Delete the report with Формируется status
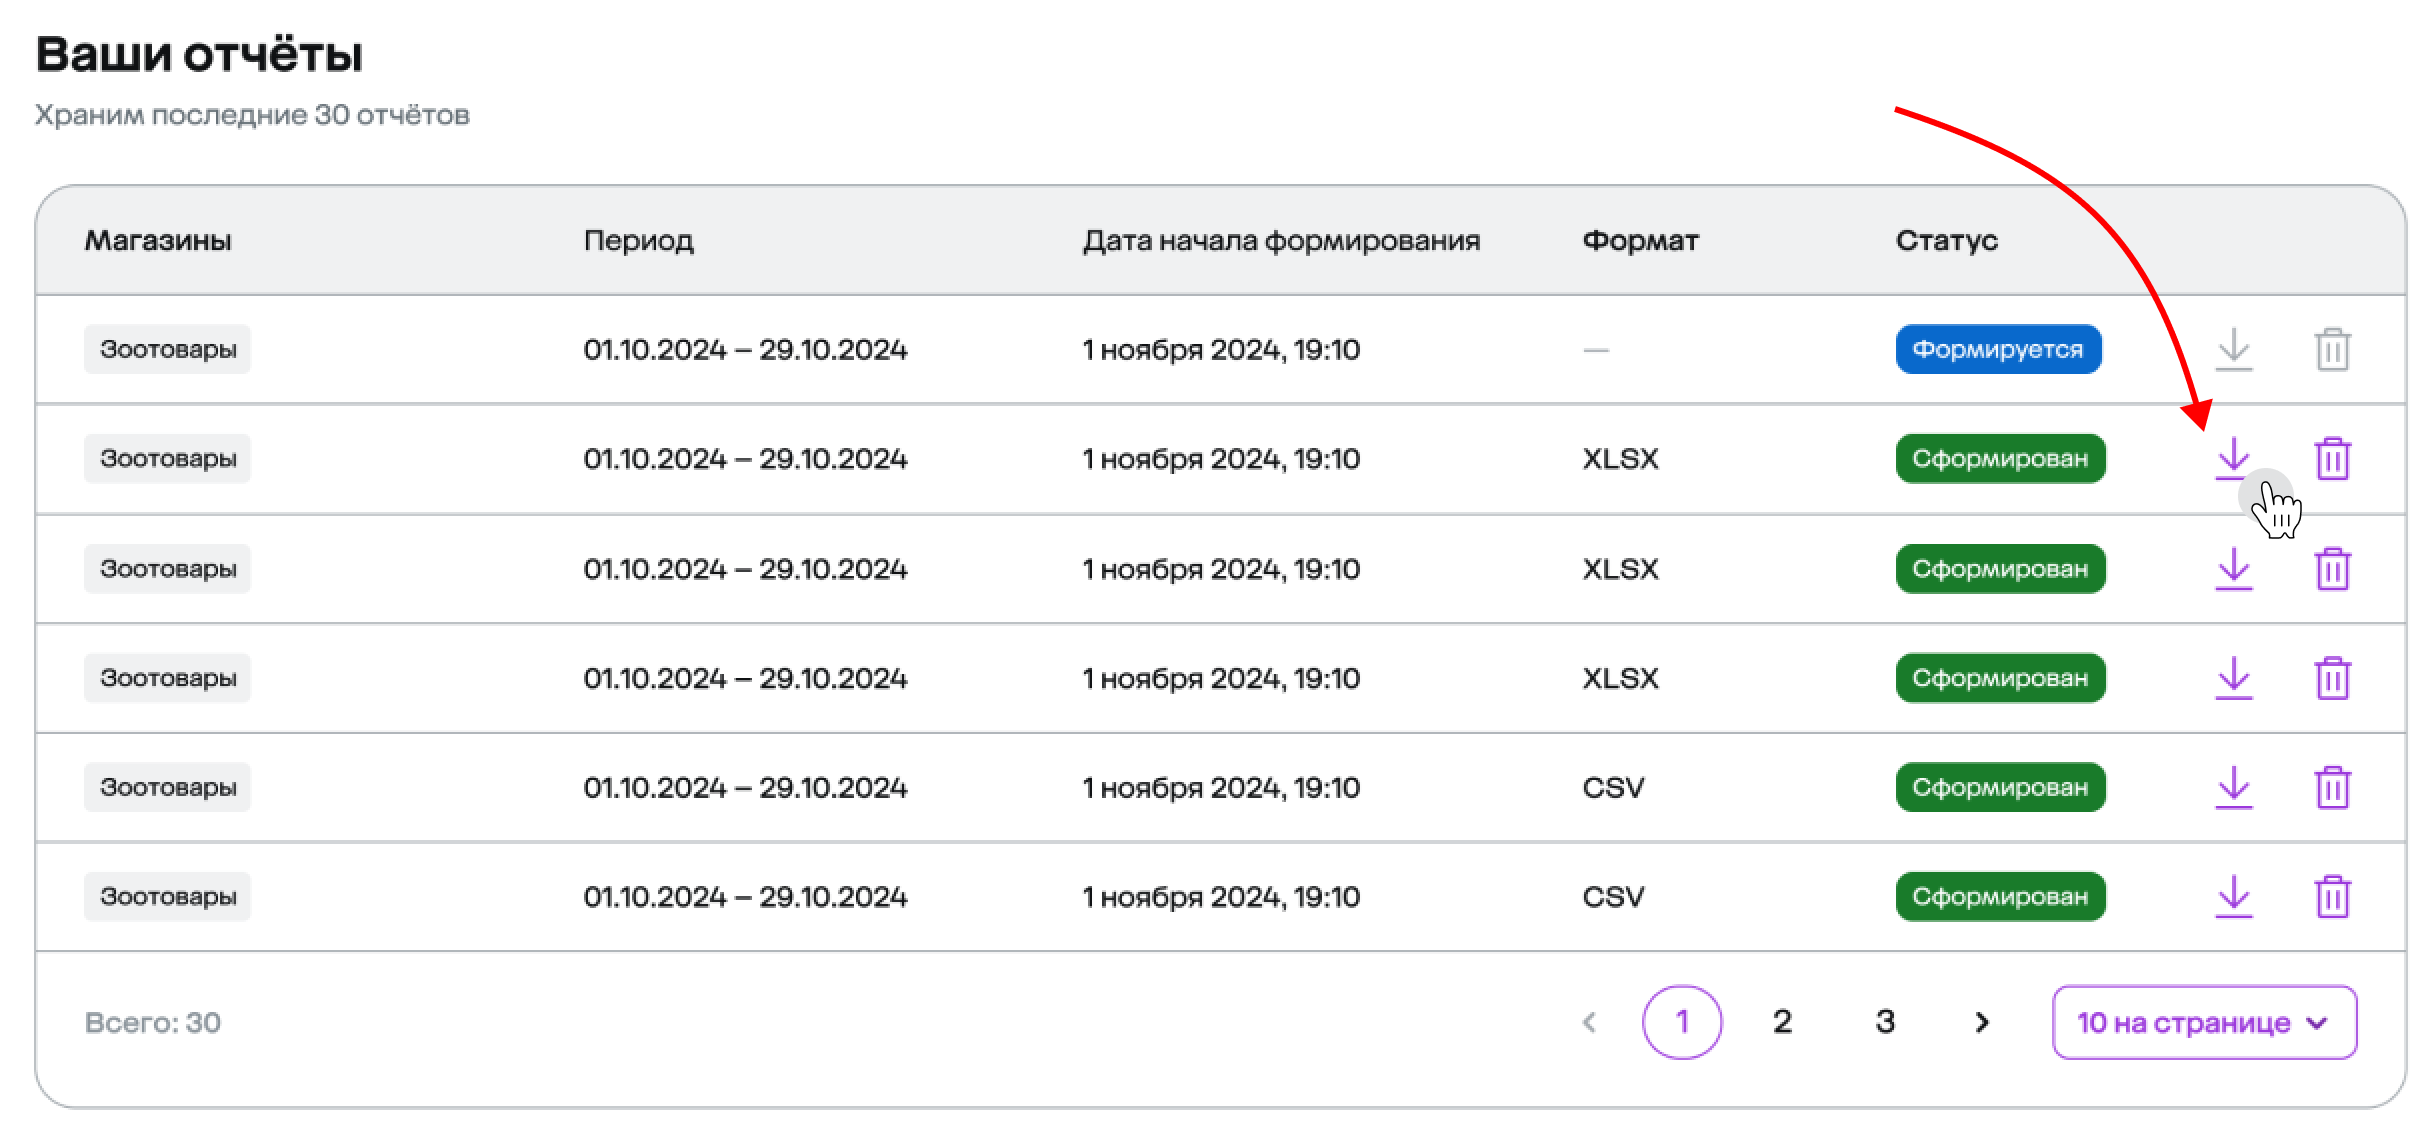Image resolution: width=2436 pixels, height=1136 pixels. point(2332,349)
